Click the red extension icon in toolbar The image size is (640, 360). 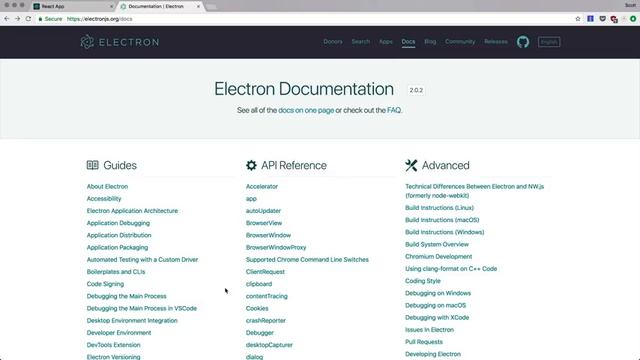tap(614, 19)
